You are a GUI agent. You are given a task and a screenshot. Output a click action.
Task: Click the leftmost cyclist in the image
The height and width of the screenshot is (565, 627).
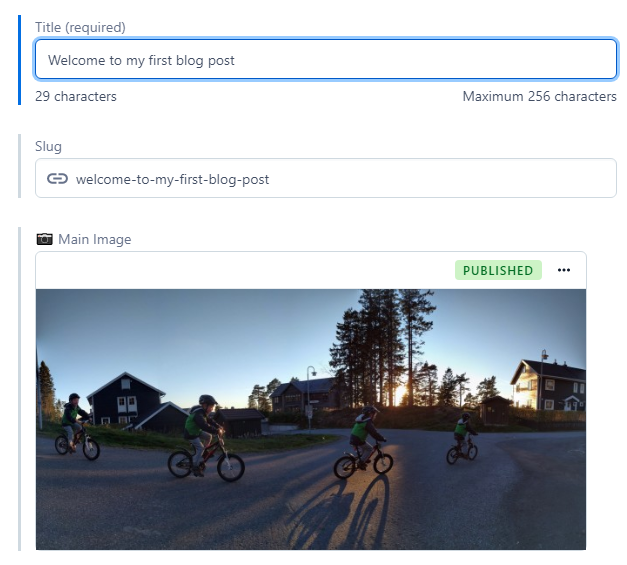point(75,427)
